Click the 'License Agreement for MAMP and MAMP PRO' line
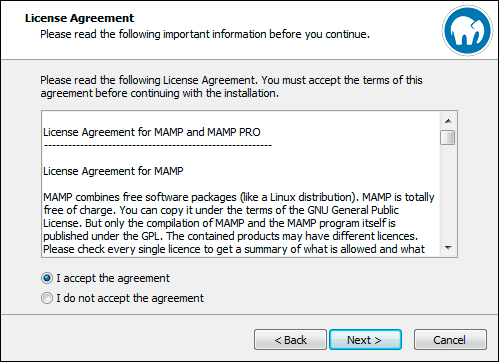Image resolution: width=499 pixels, height=362 pixels. [152, 132]
